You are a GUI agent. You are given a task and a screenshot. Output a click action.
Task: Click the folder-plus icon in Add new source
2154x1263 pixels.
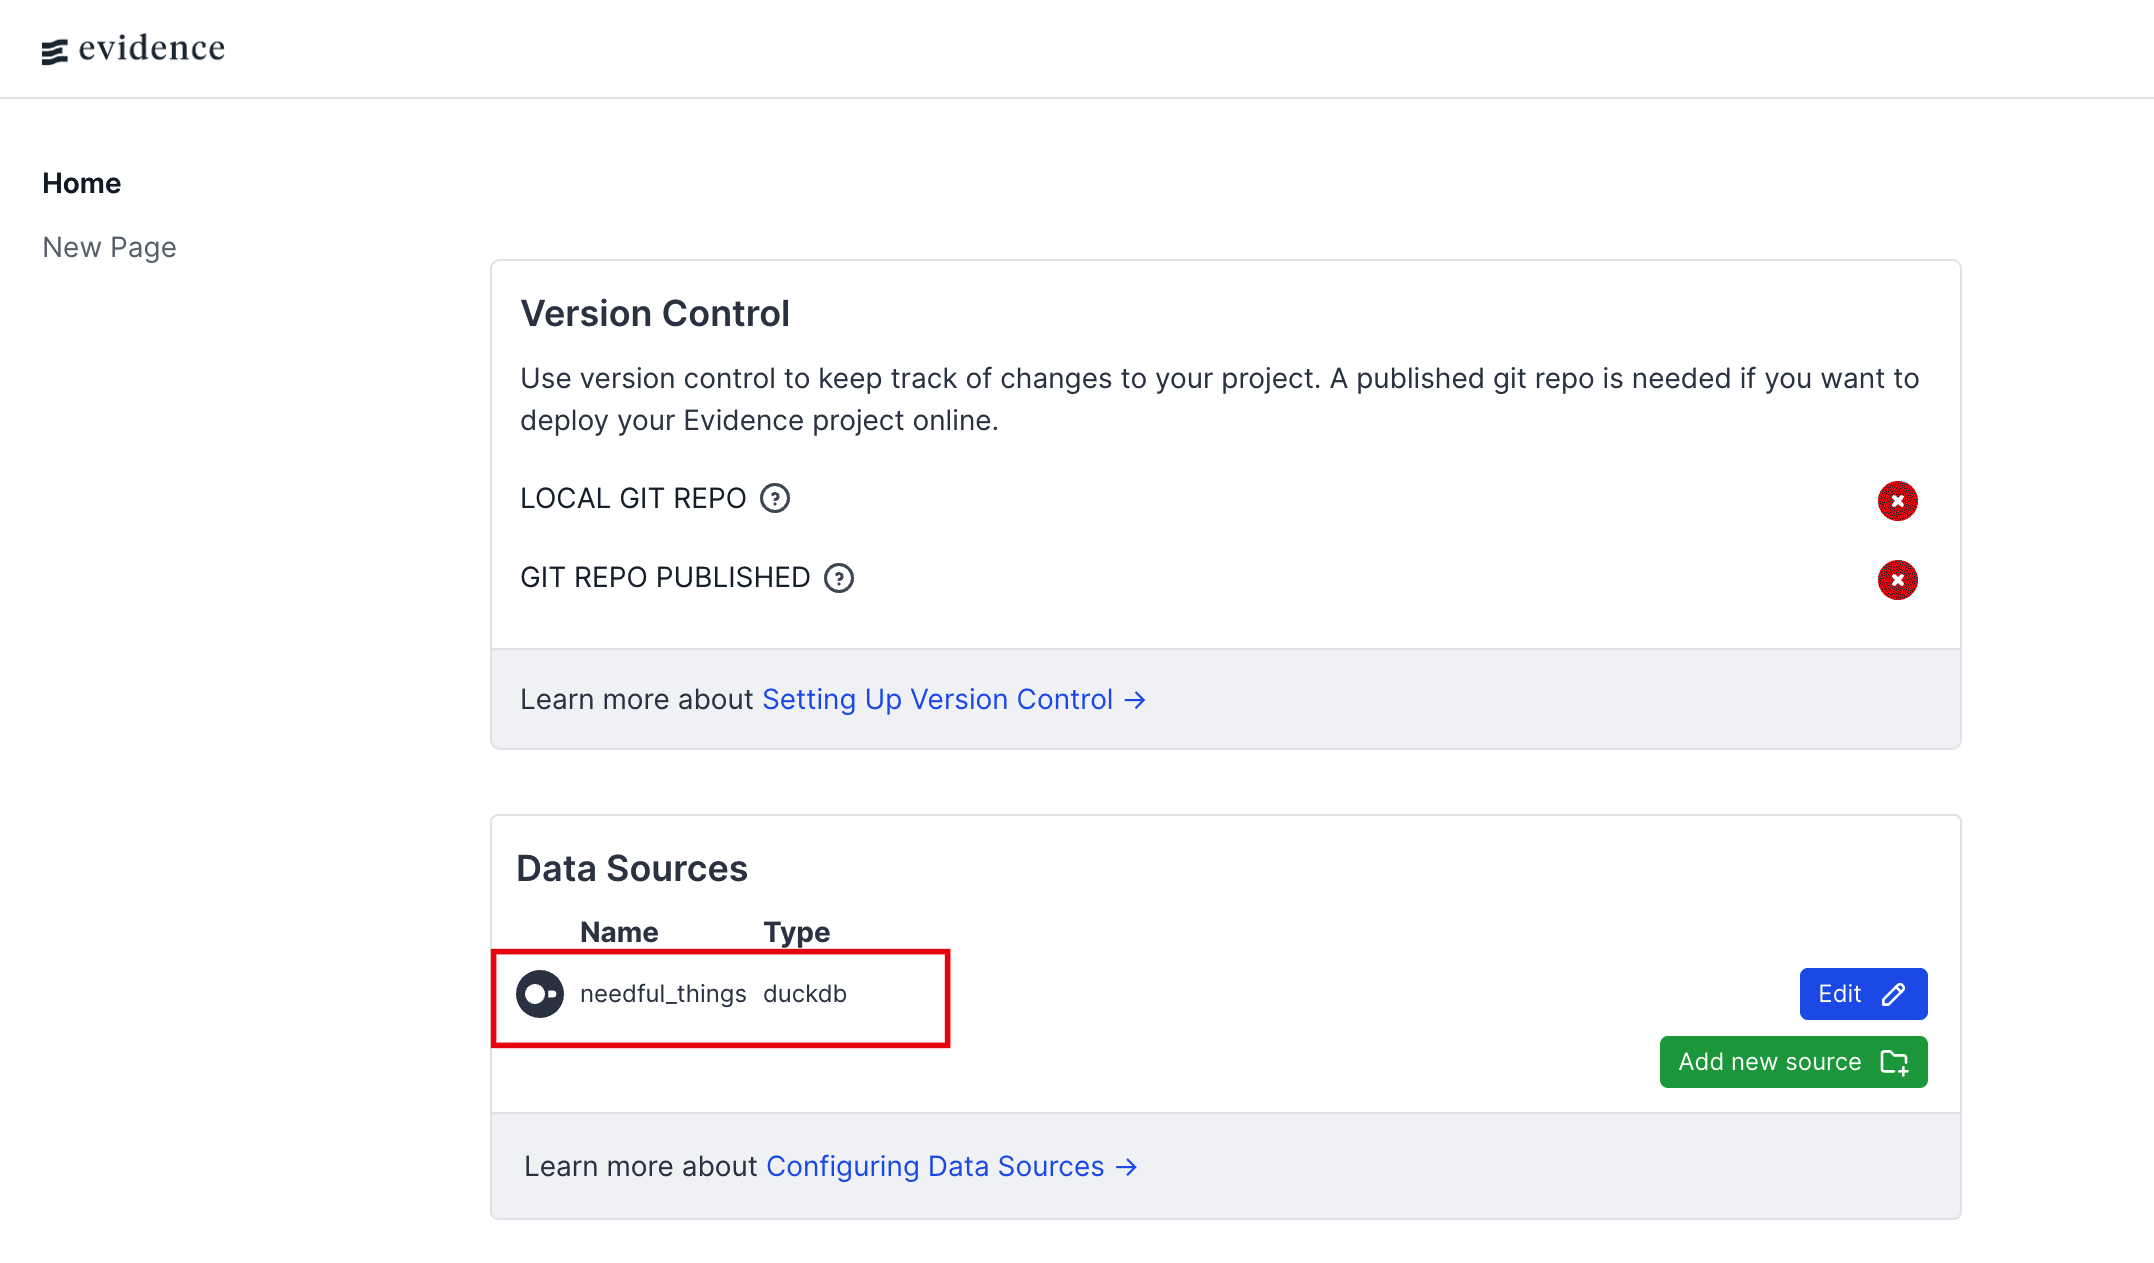1894,1062
